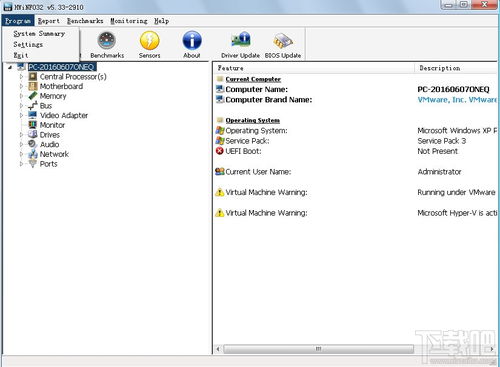Select the PC-20160607ONEQ tree label

point(62,67)
